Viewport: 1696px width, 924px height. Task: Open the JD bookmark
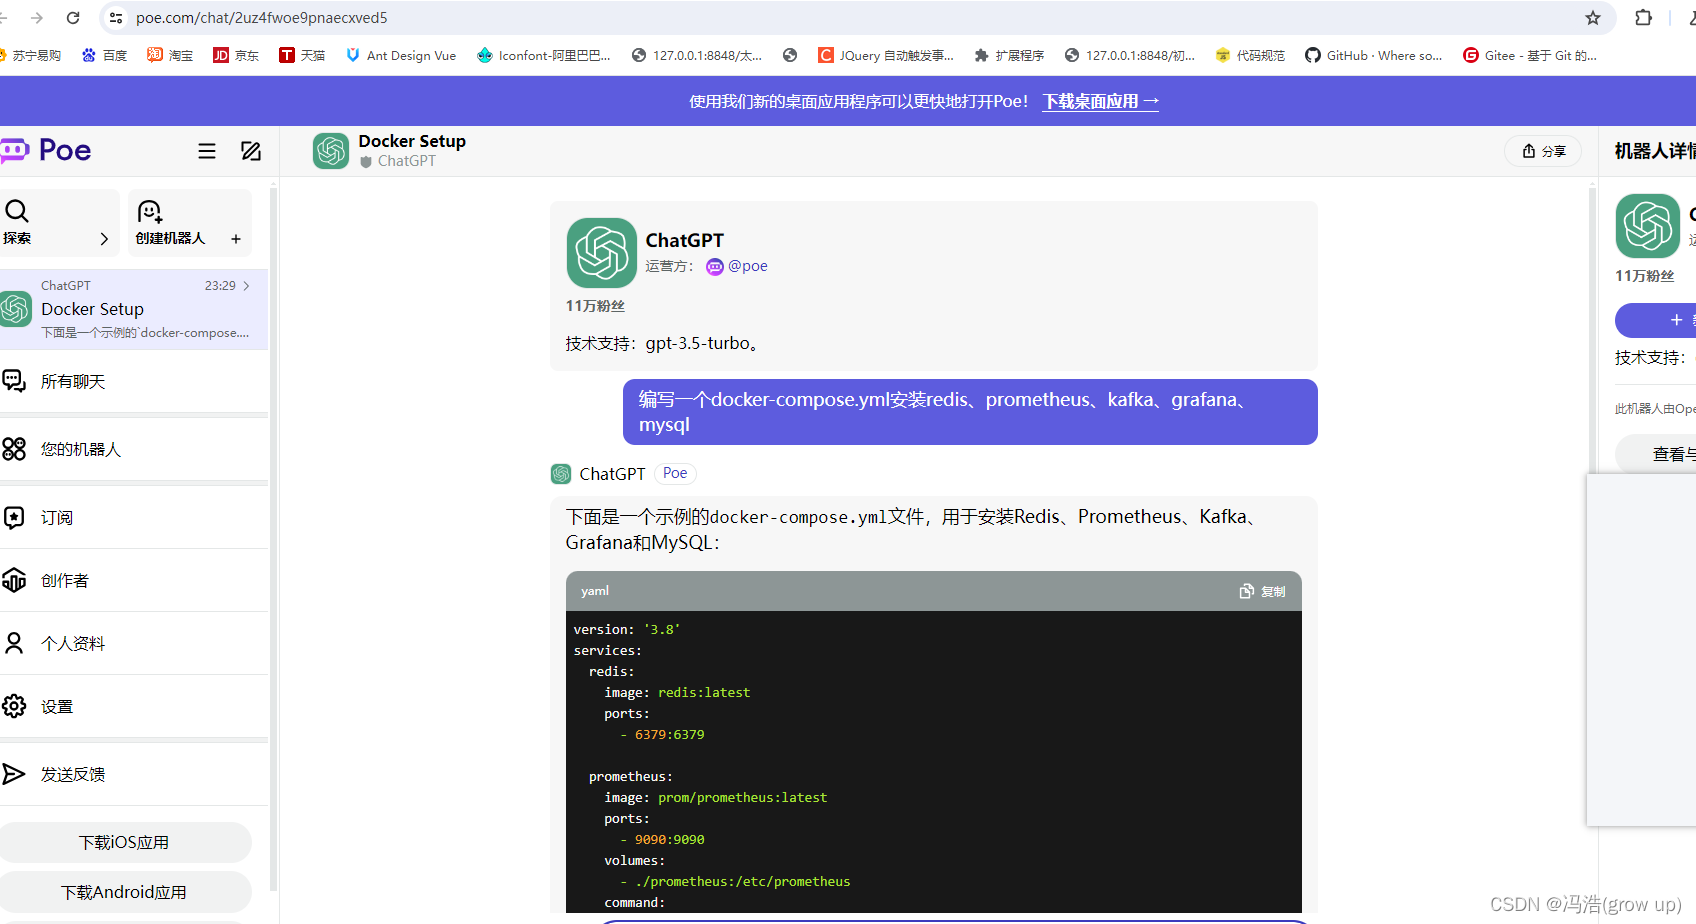point(236,55)
